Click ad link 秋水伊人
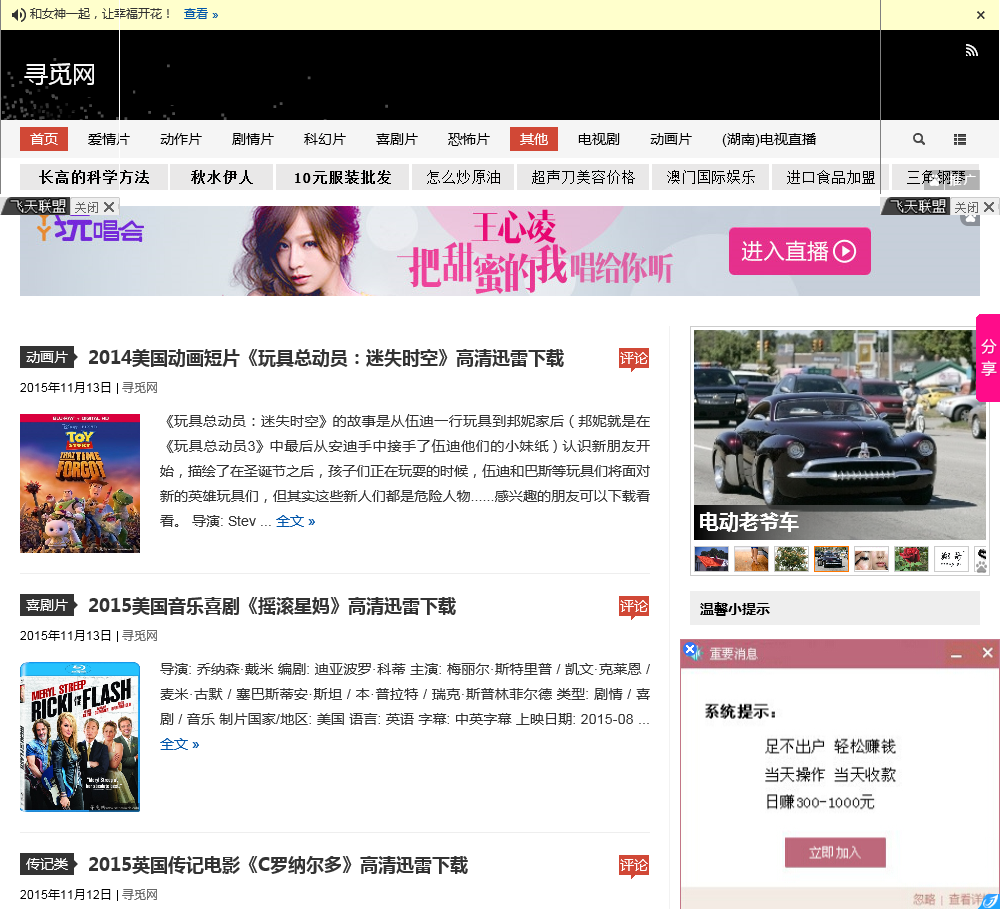Image resolution: width=1000 pixels, height=909 pixels. pyautogui.click(x=222, y=177)
